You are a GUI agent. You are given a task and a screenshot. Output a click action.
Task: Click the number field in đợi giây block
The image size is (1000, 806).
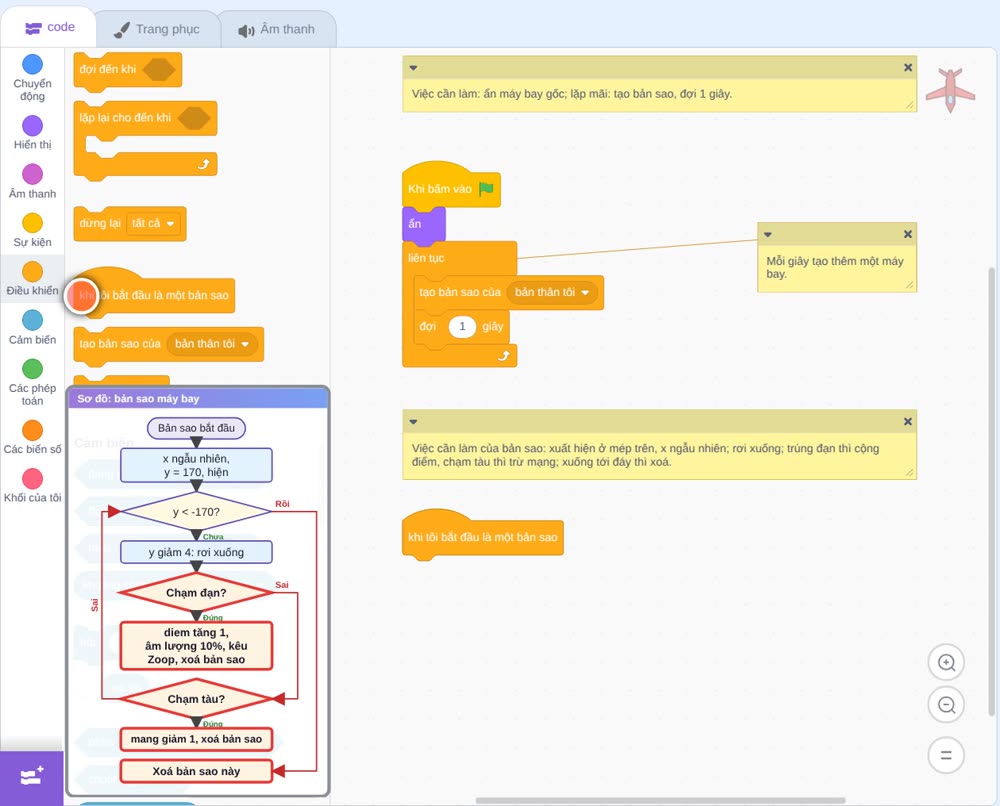click(462, 326)
